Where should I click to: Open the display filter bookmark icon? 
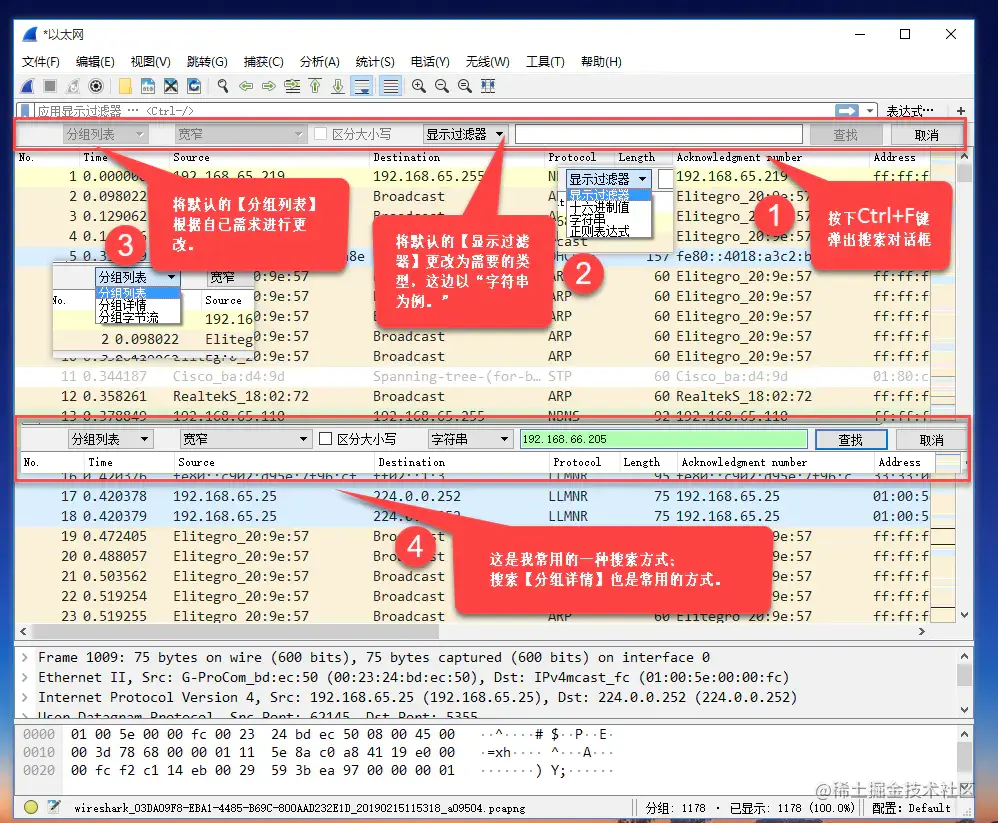pos(25,111)
